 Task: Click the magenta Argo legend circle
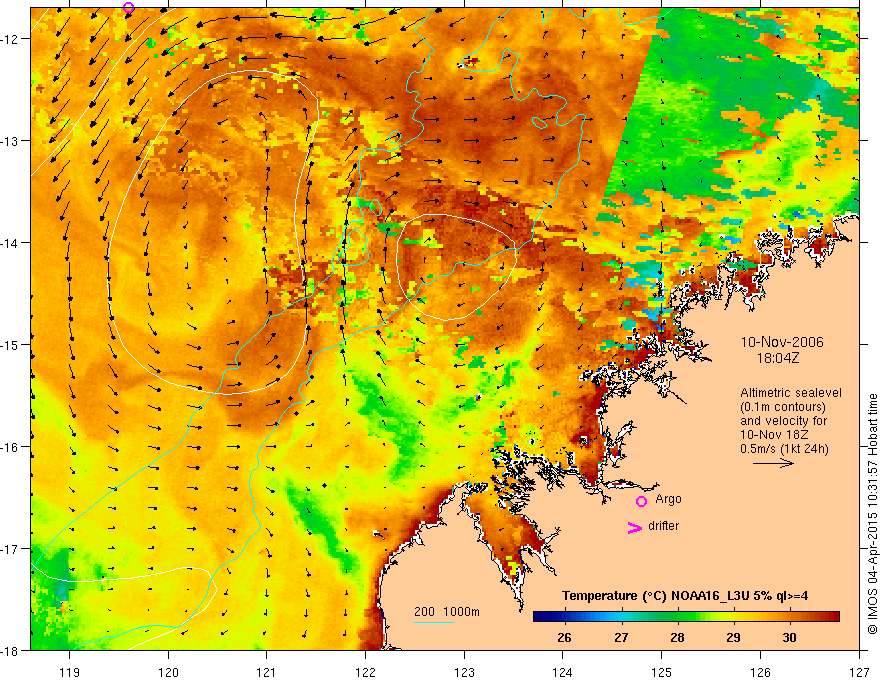[x=641, y=501]
